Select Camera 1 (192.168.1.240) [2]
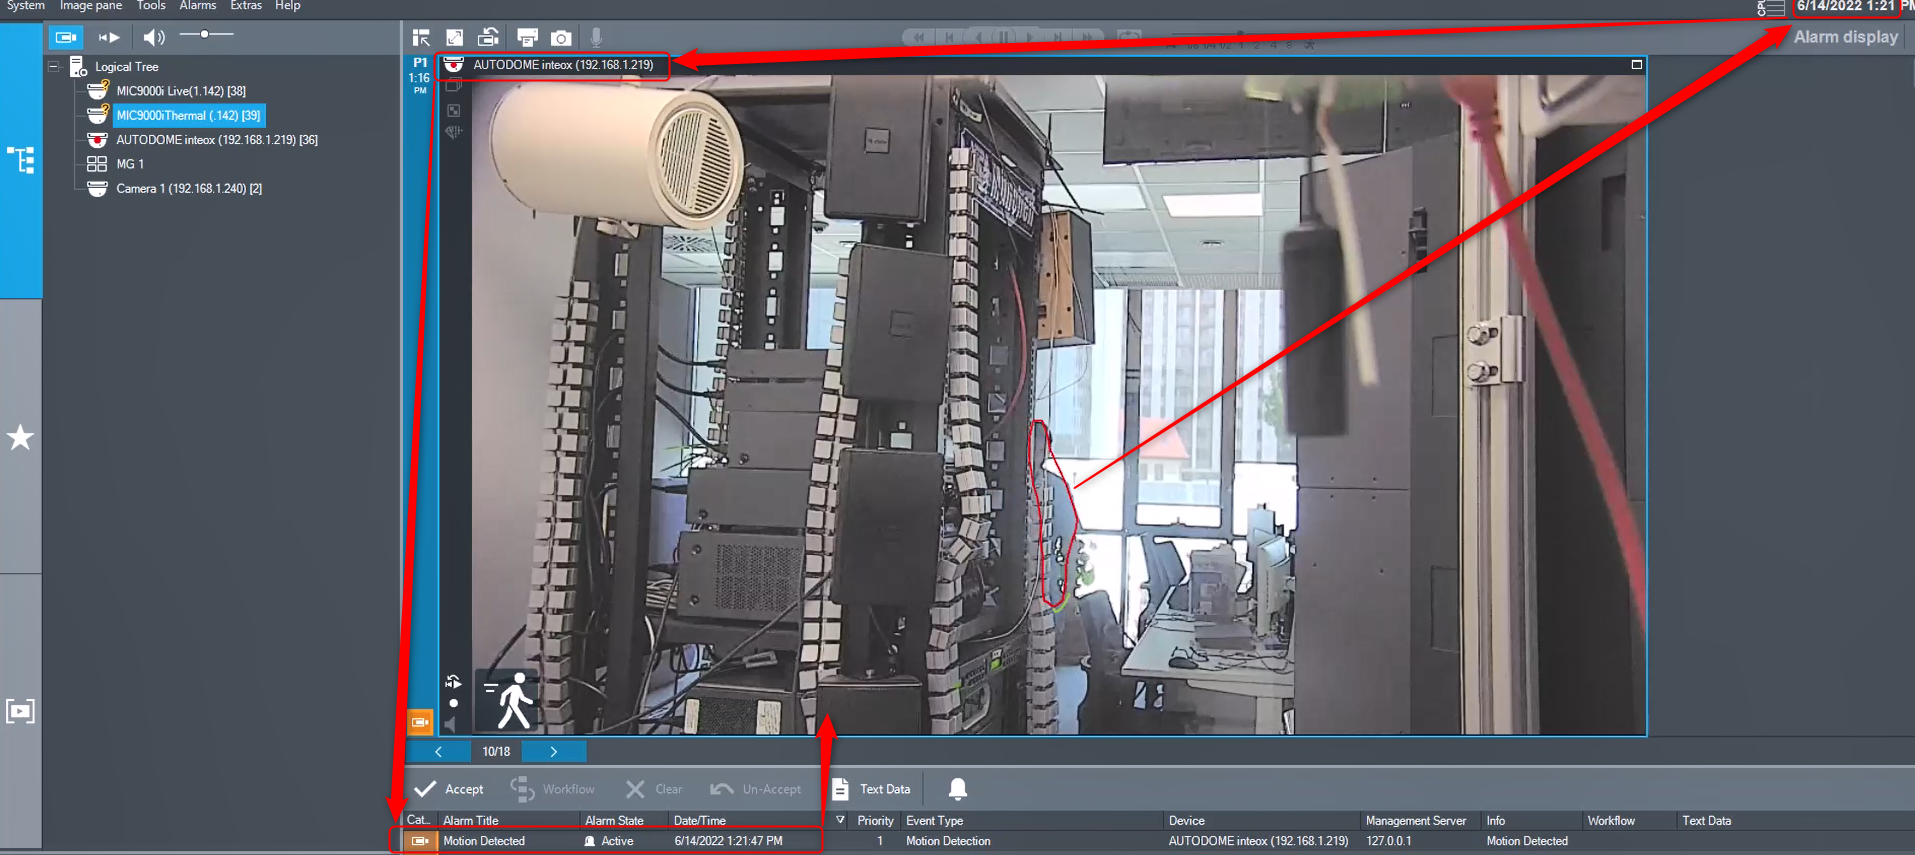This screenshot has width=1915, height=855. [189, 188]
